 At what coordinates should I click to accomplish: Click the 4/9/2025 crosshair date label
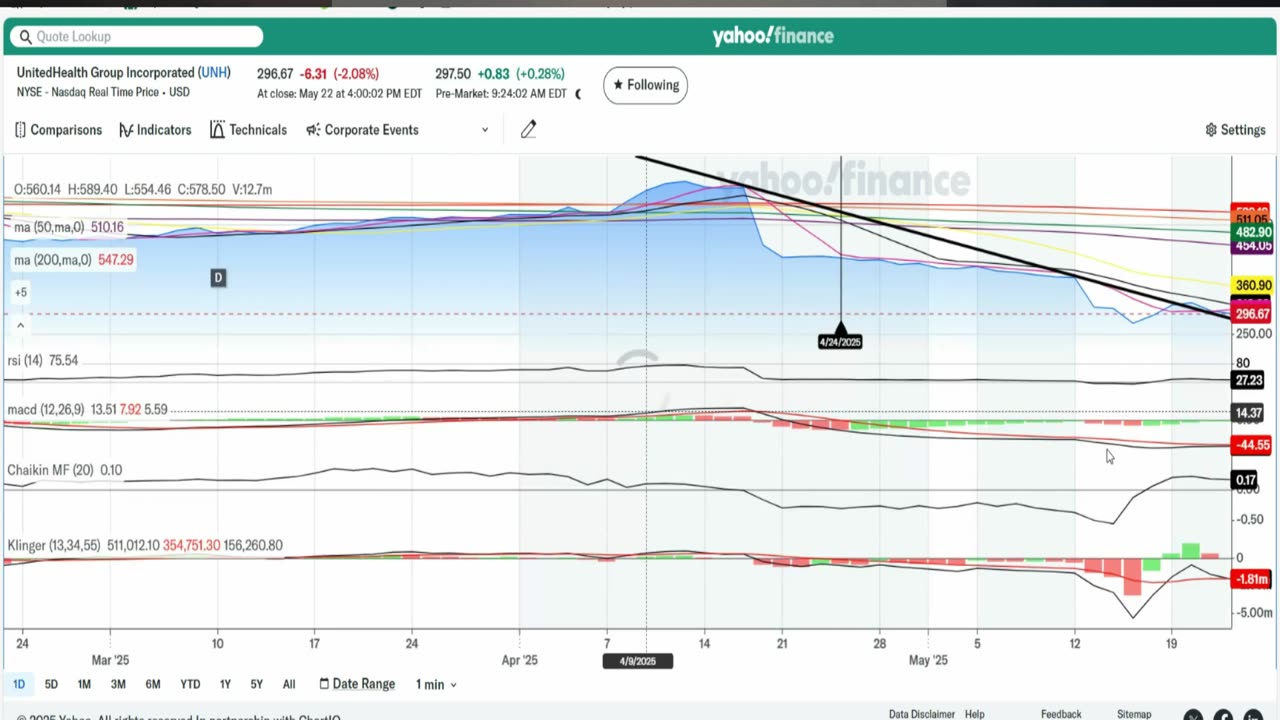[638, 661]
